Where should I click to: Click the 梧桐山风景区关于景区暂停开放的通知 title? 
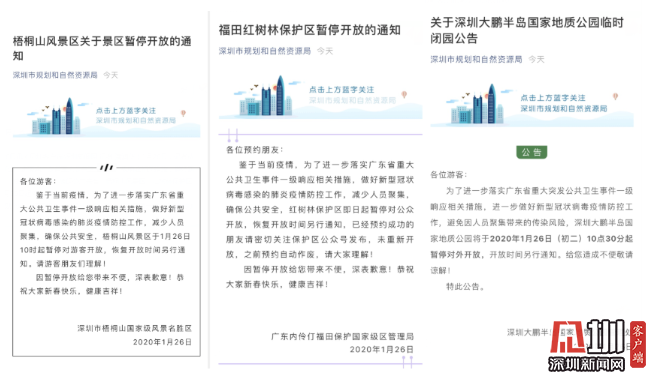tap(102, 48)
